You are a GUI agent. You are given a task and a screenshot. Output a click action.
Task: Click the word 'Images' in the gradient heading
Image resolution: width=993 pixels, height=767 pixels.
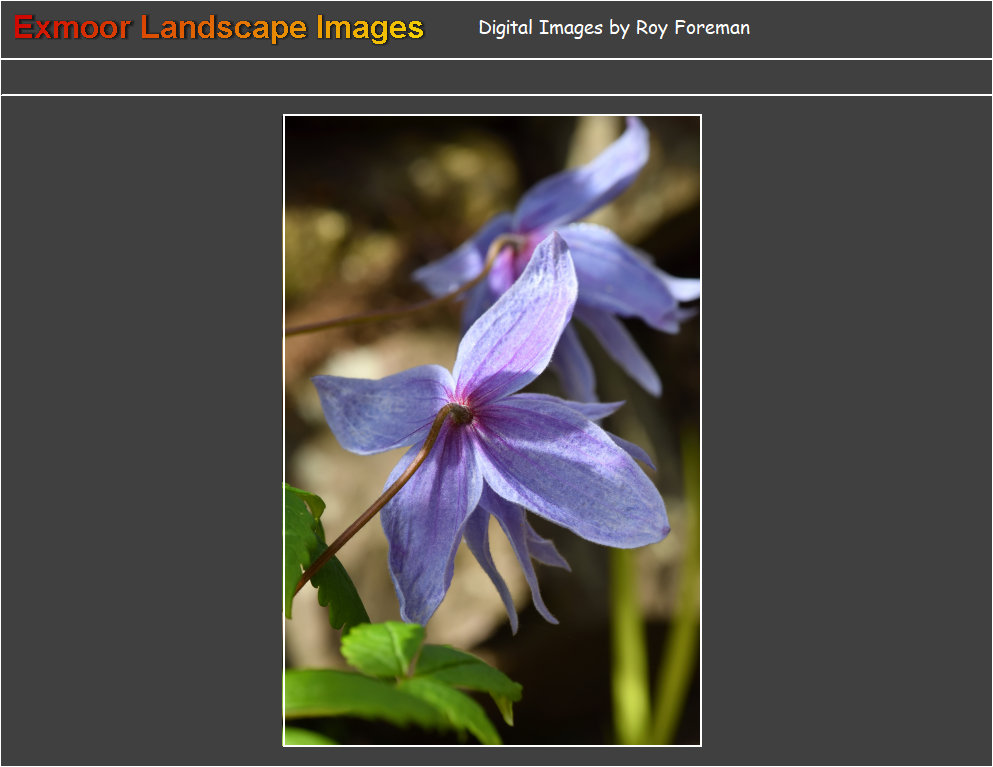pyautogui.click(x=370, y=28)
